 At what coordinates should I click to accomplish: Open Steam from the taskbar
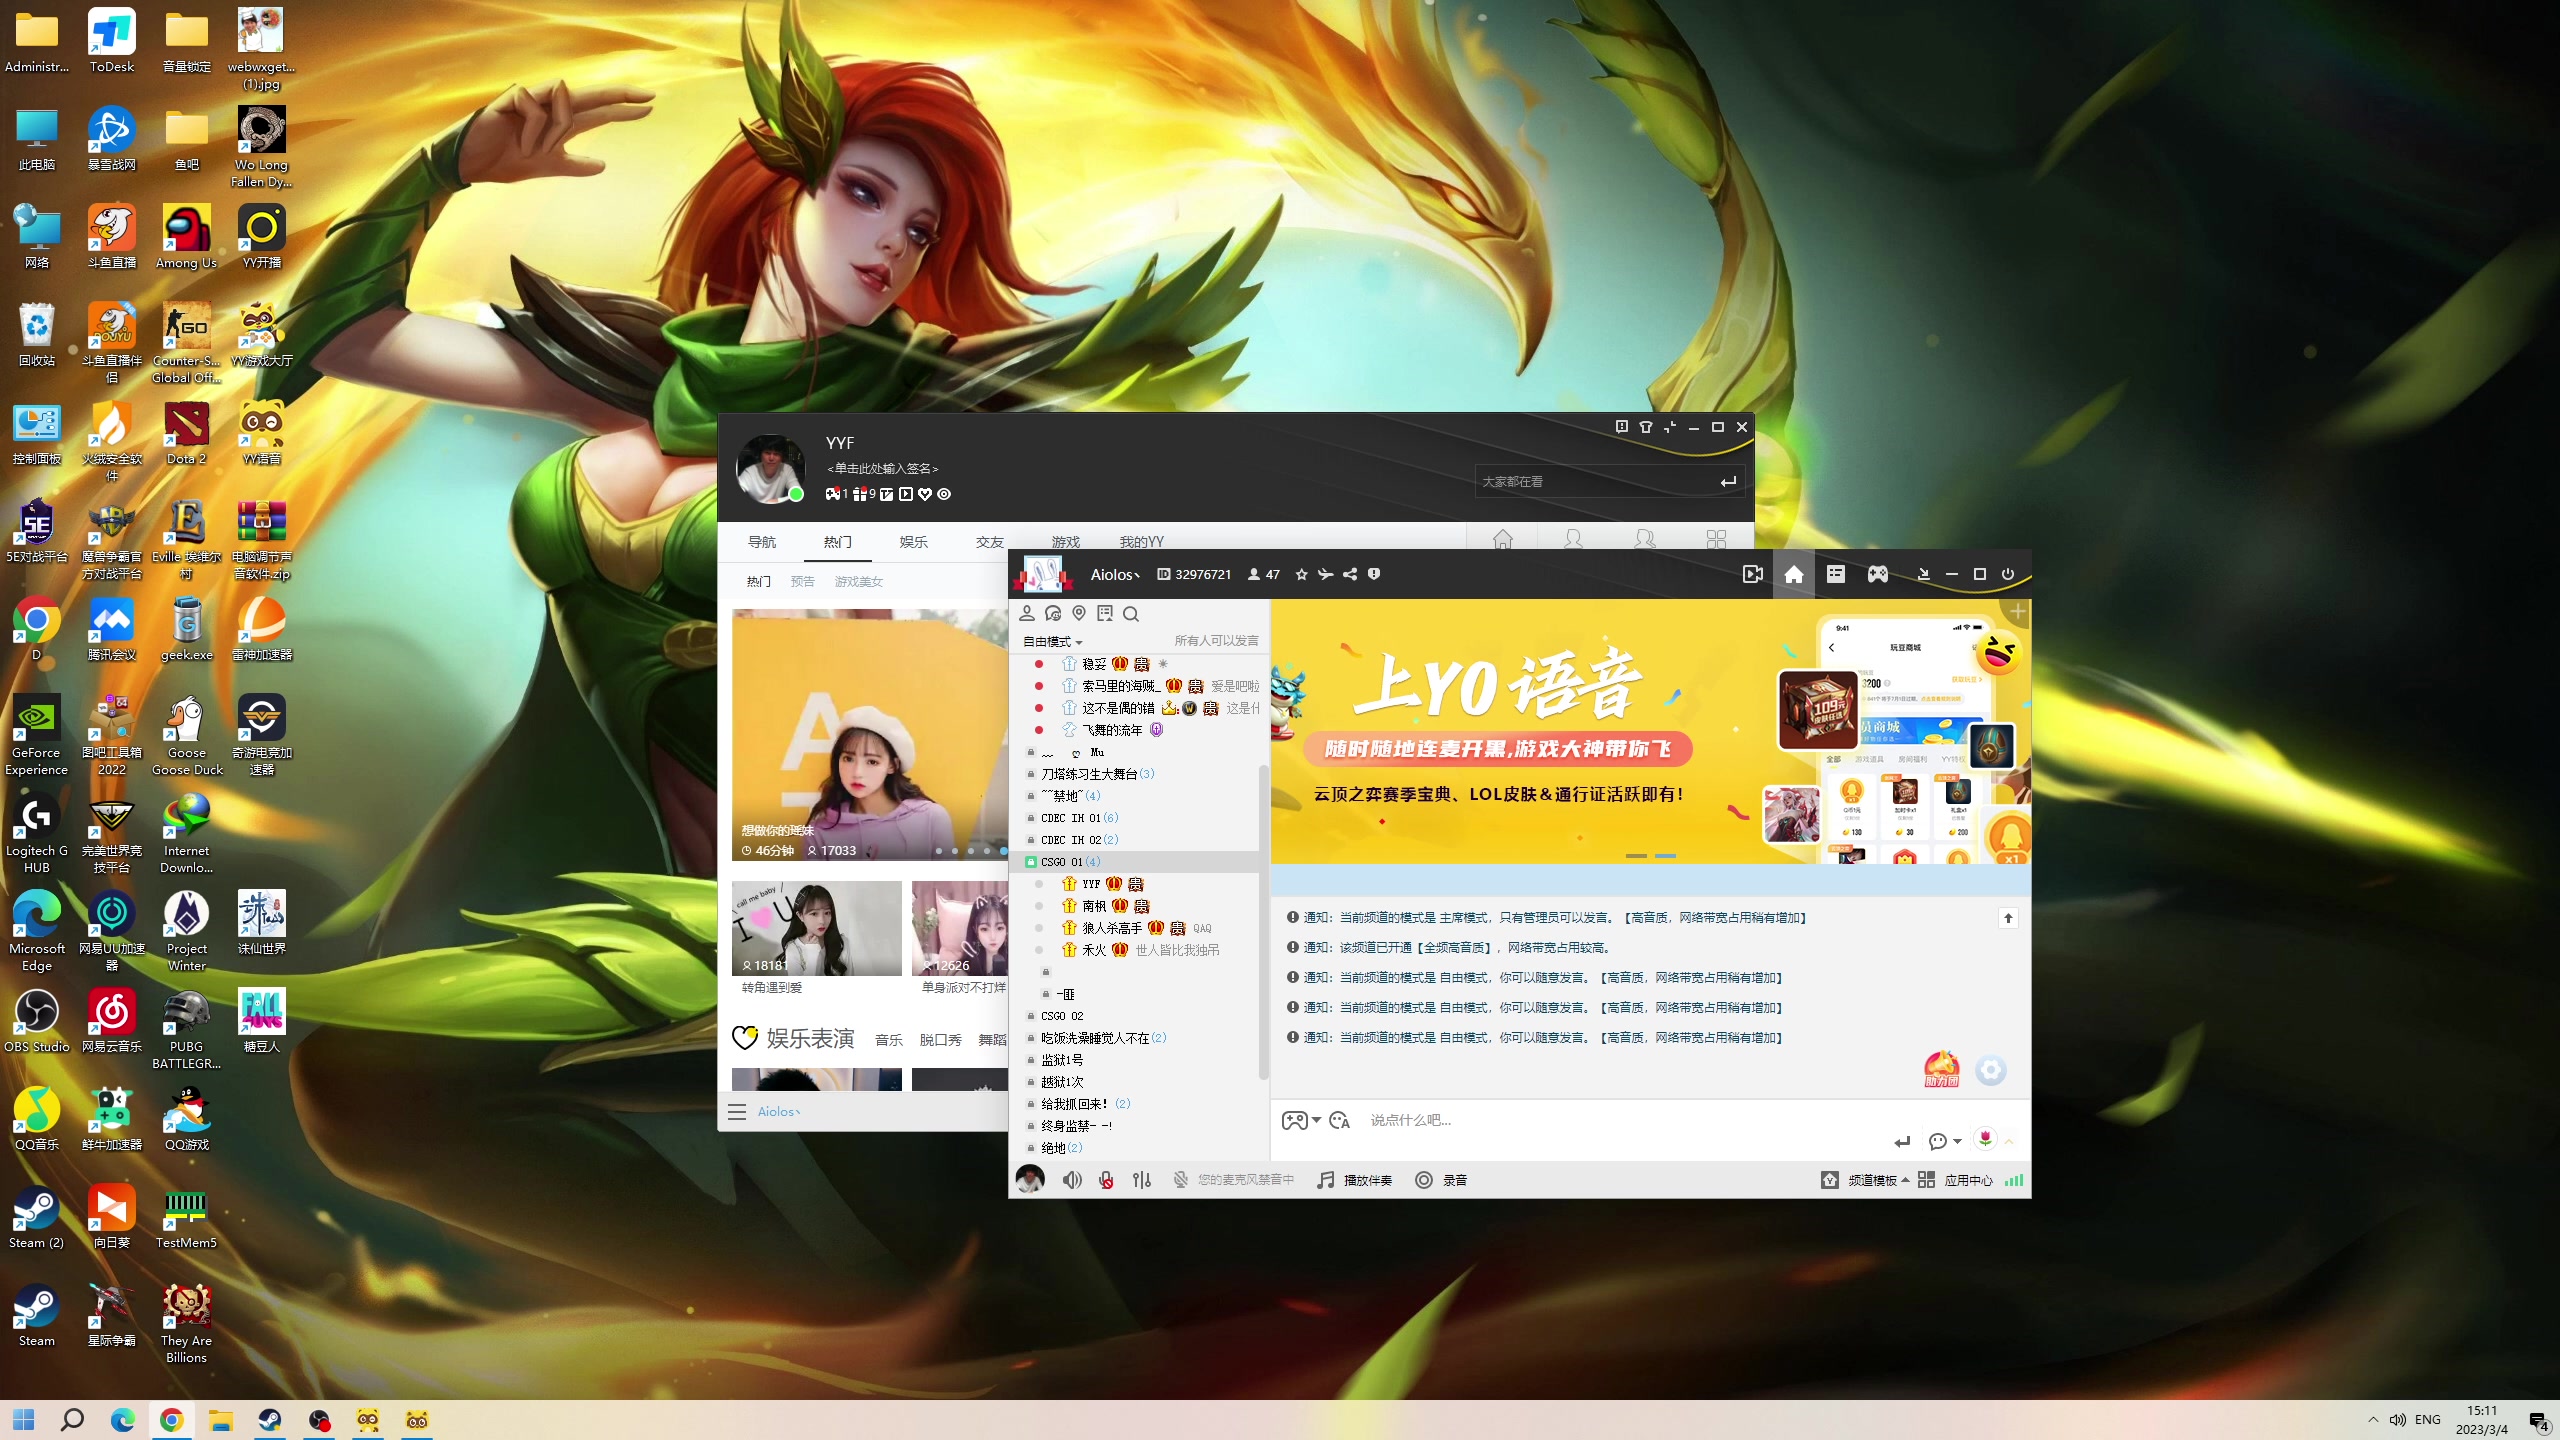coord(270,1420)
